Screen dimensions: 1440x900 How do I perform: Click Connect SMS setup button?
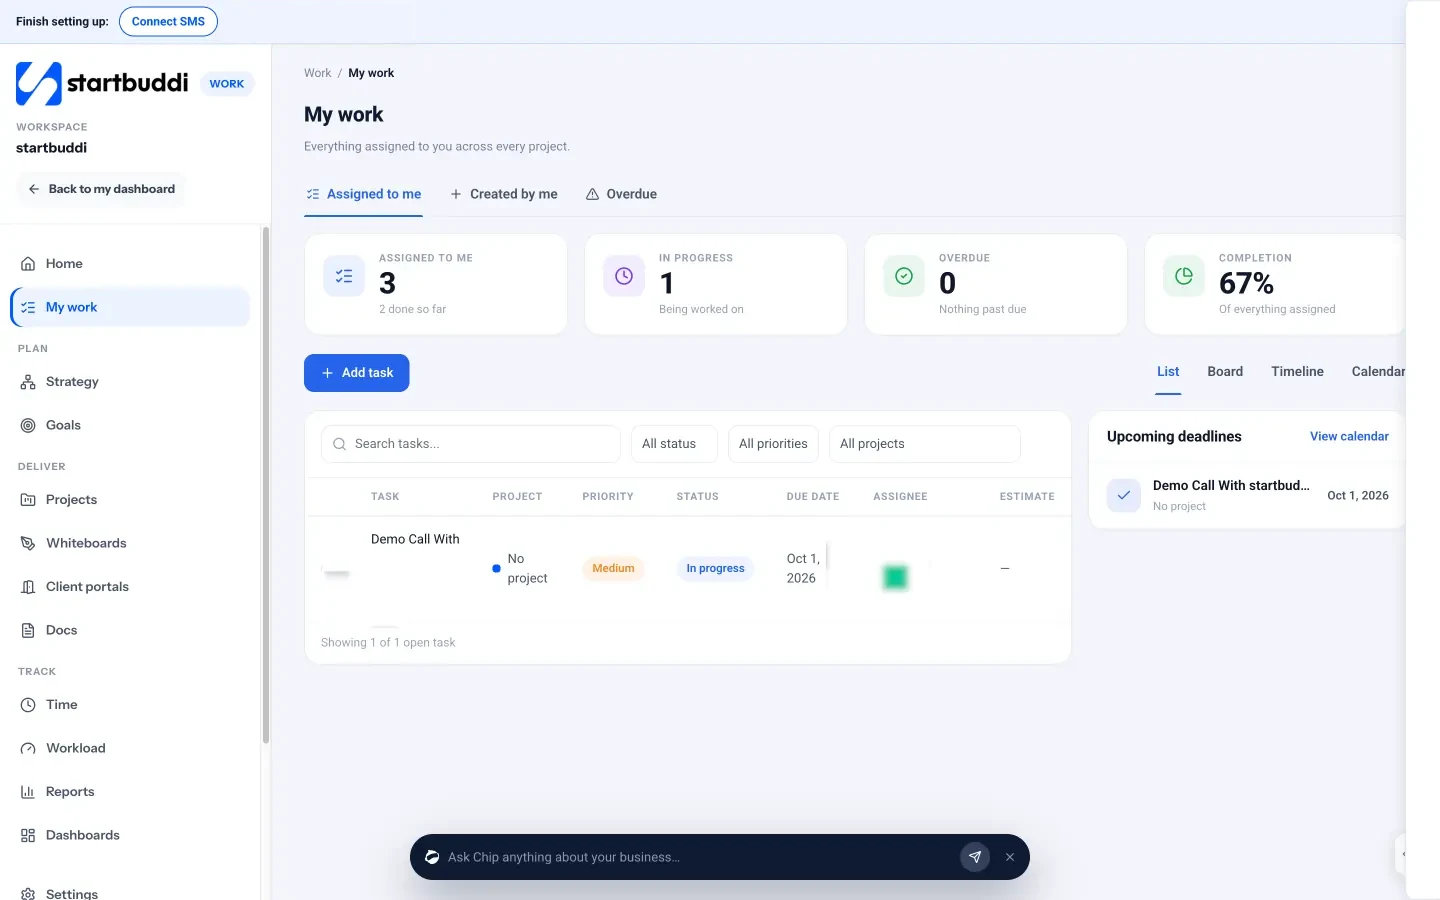(x=168, y=21)
